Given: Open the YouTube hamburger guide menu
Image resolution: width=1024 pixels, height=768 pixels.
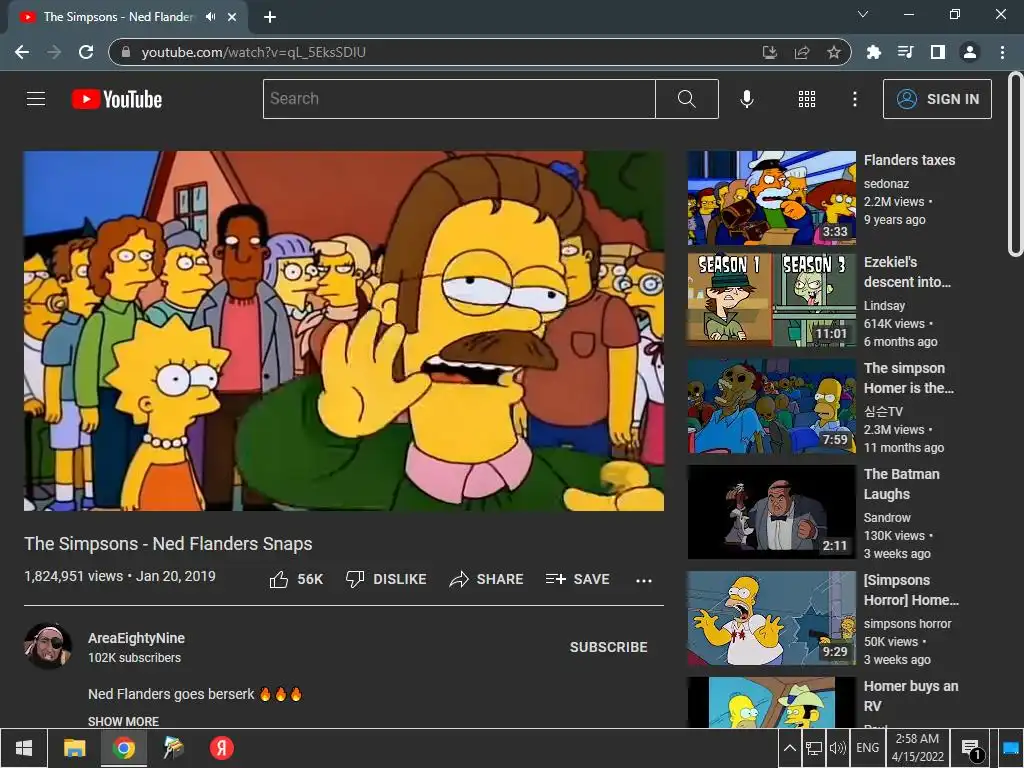Looking at the screenshot, I should (x=36, y=99).
